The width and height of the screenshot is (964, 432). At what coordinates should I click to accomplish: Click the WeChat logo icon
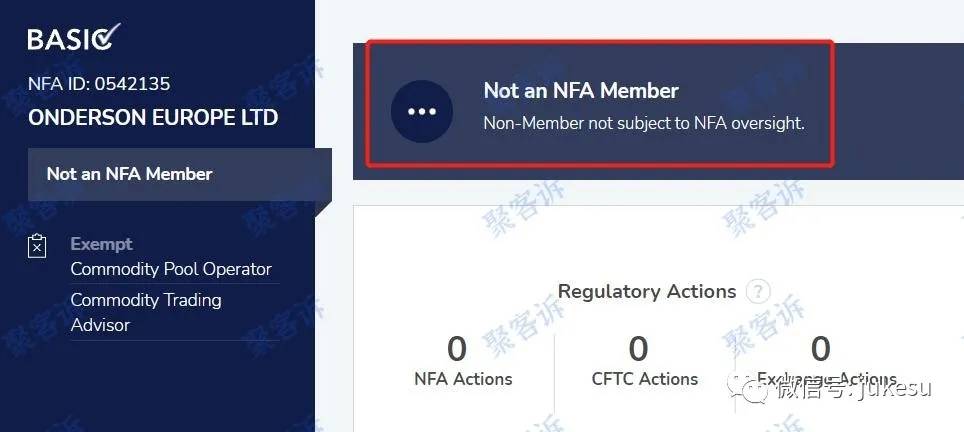pos(747,388)
